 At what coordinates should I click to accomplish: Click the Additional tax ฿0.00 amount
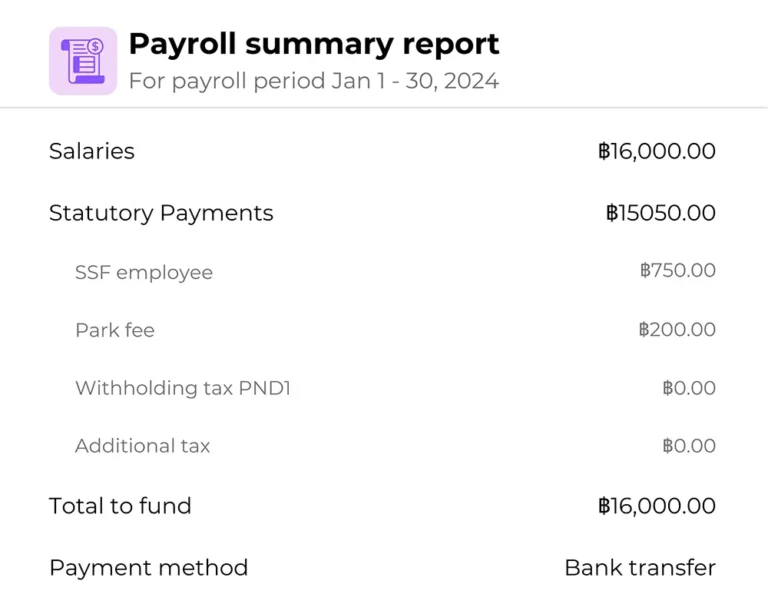pos(689,446)
